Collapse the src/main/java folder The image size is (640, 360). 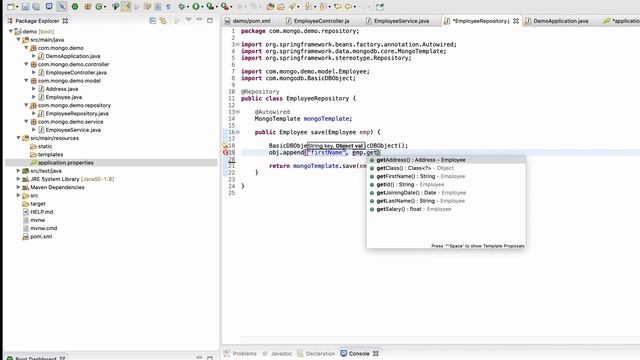[18, 40]
